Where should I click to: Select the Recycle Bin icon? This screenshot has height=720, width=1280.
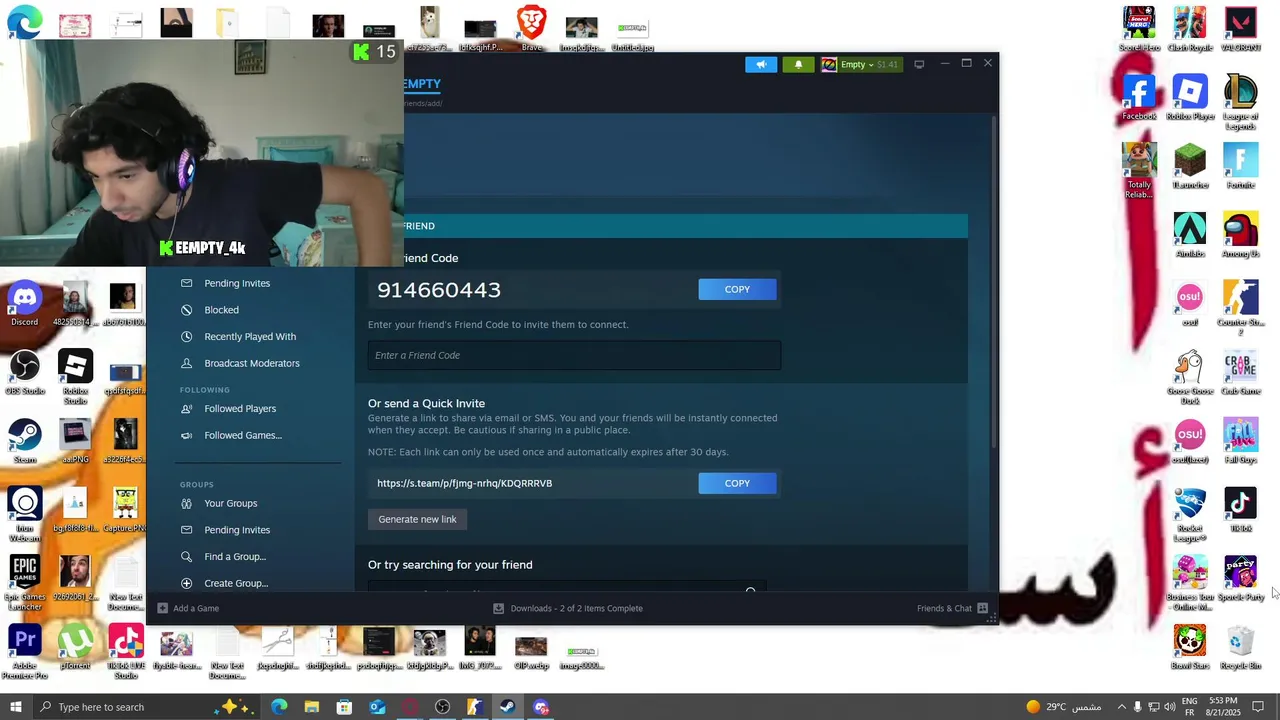point(1240,647)
